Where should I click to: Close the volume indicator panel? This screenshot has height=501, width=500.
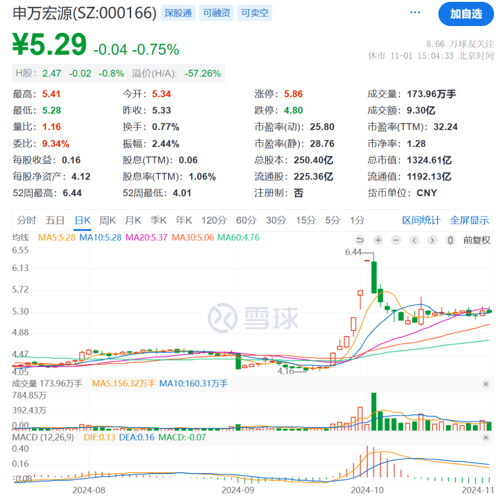(486, 384)
